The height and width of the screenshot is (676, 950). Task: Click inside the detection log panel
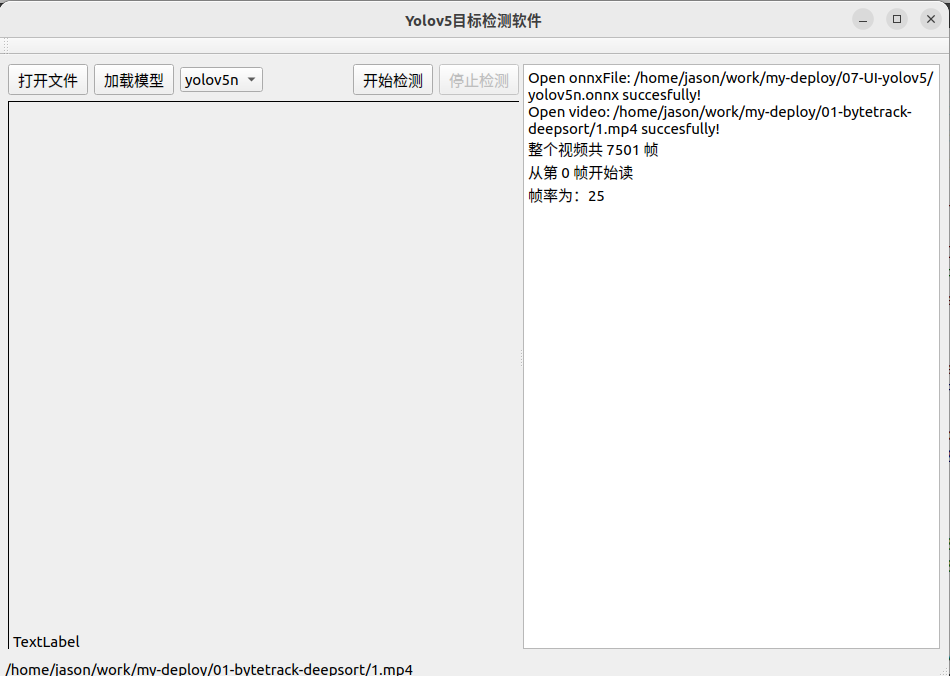pos(731,400)
